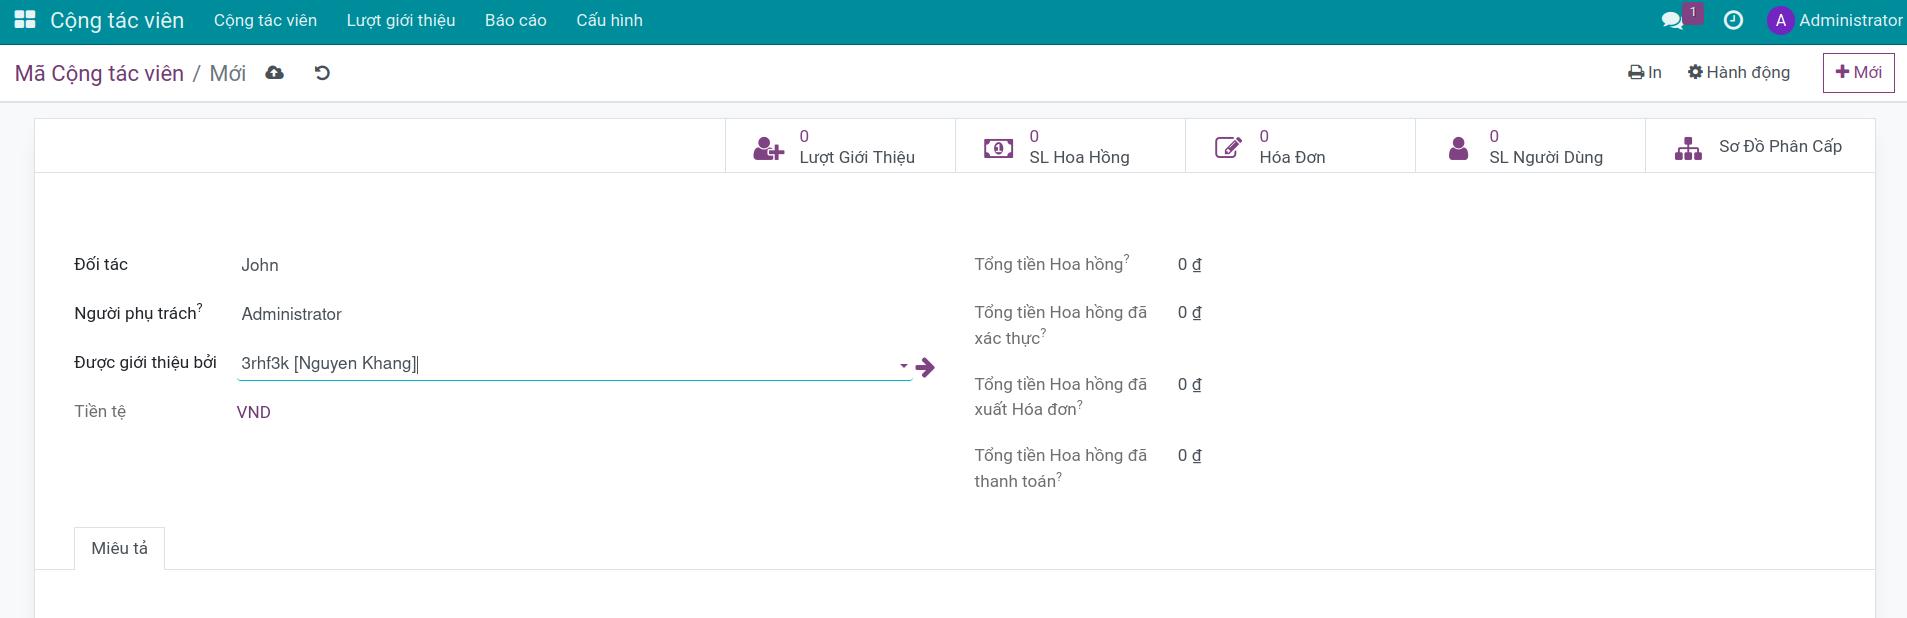This screenshot has width=1907, height=618.
Task: Open the Cộng tác viên menu
Action: [x=265, y=20]
